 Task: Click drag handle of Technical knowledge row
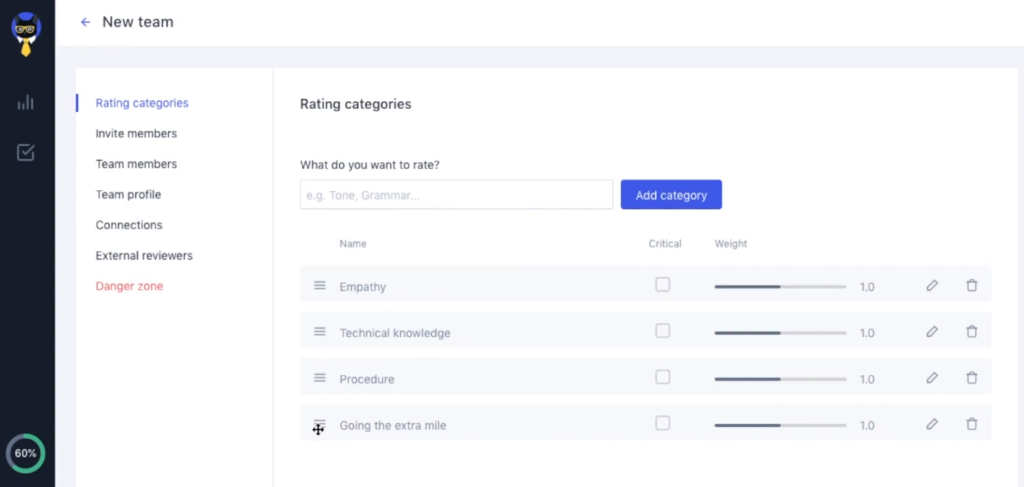coord(320,332)
